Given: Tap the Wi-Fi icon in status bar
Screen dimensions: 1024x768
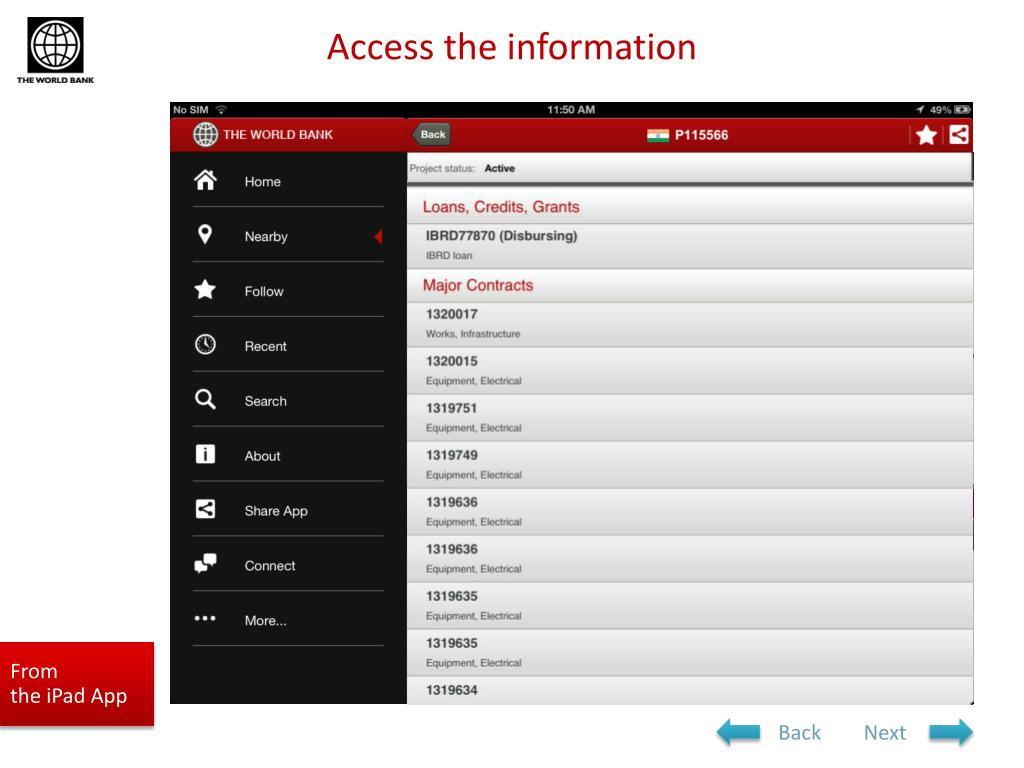Looking at the screenshot, I should [221, 110].
